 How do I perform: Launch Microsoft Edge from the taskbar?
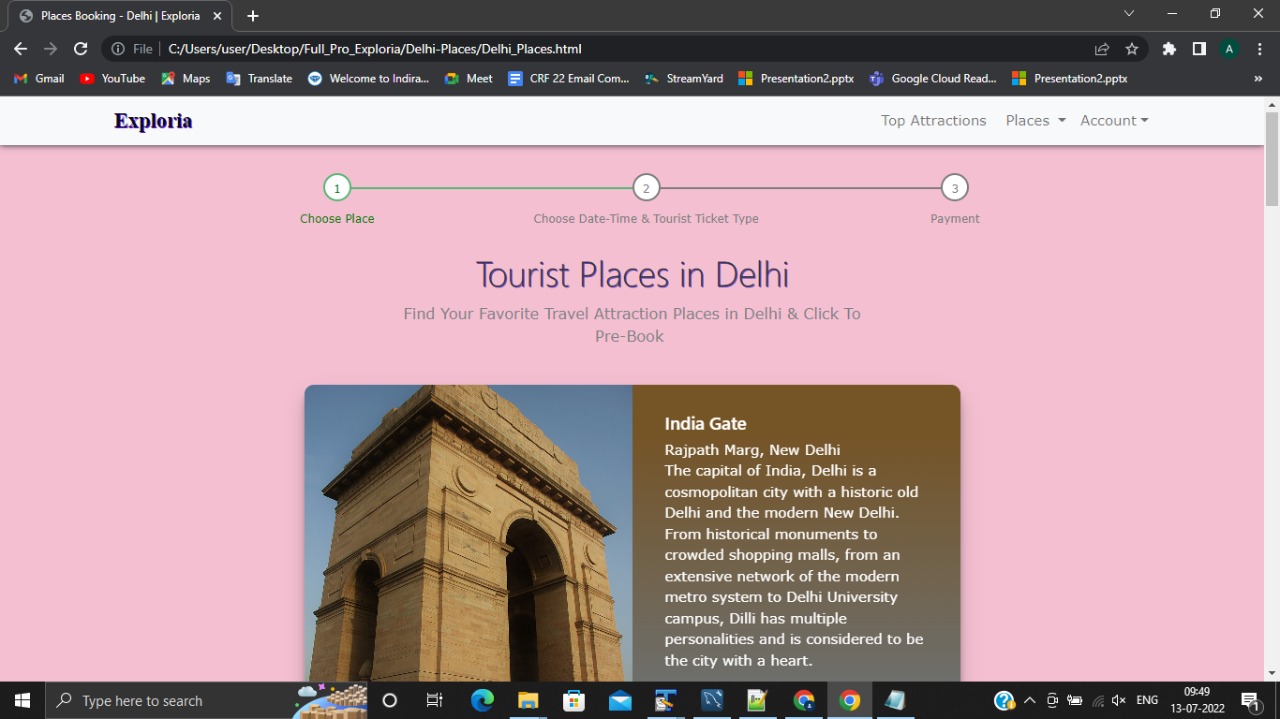pos(482,700)
